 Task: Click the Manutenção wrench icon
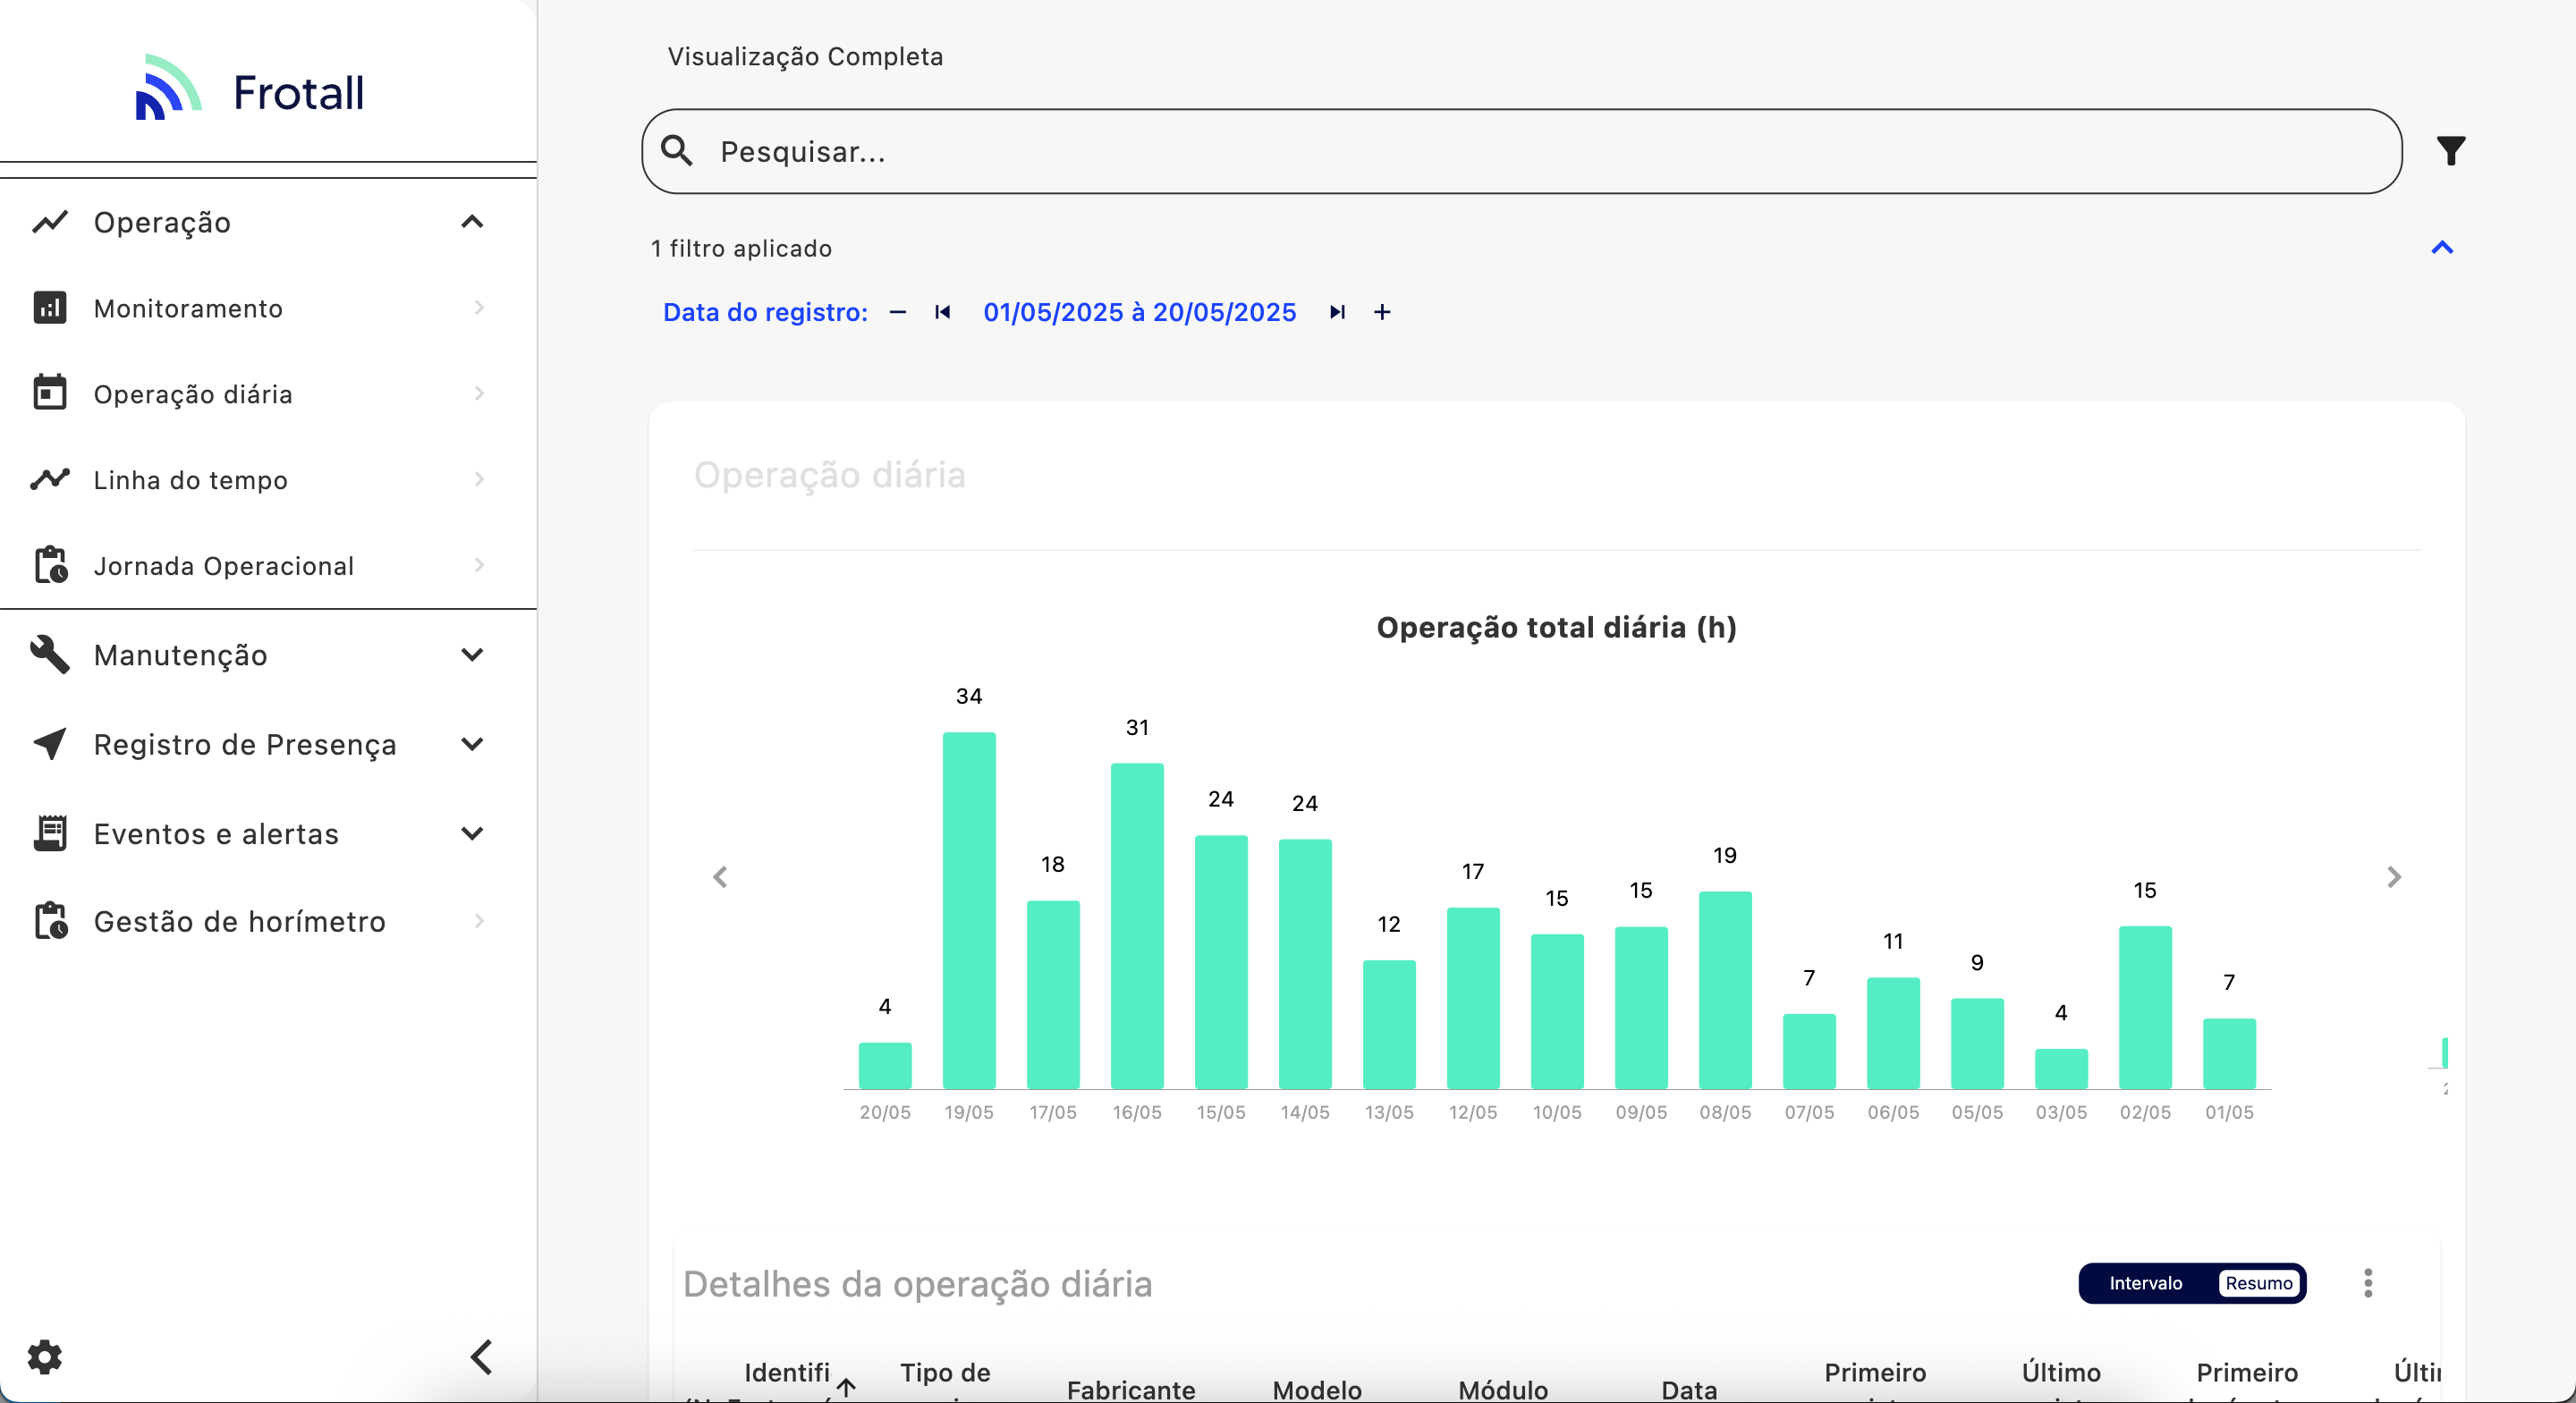50,655
